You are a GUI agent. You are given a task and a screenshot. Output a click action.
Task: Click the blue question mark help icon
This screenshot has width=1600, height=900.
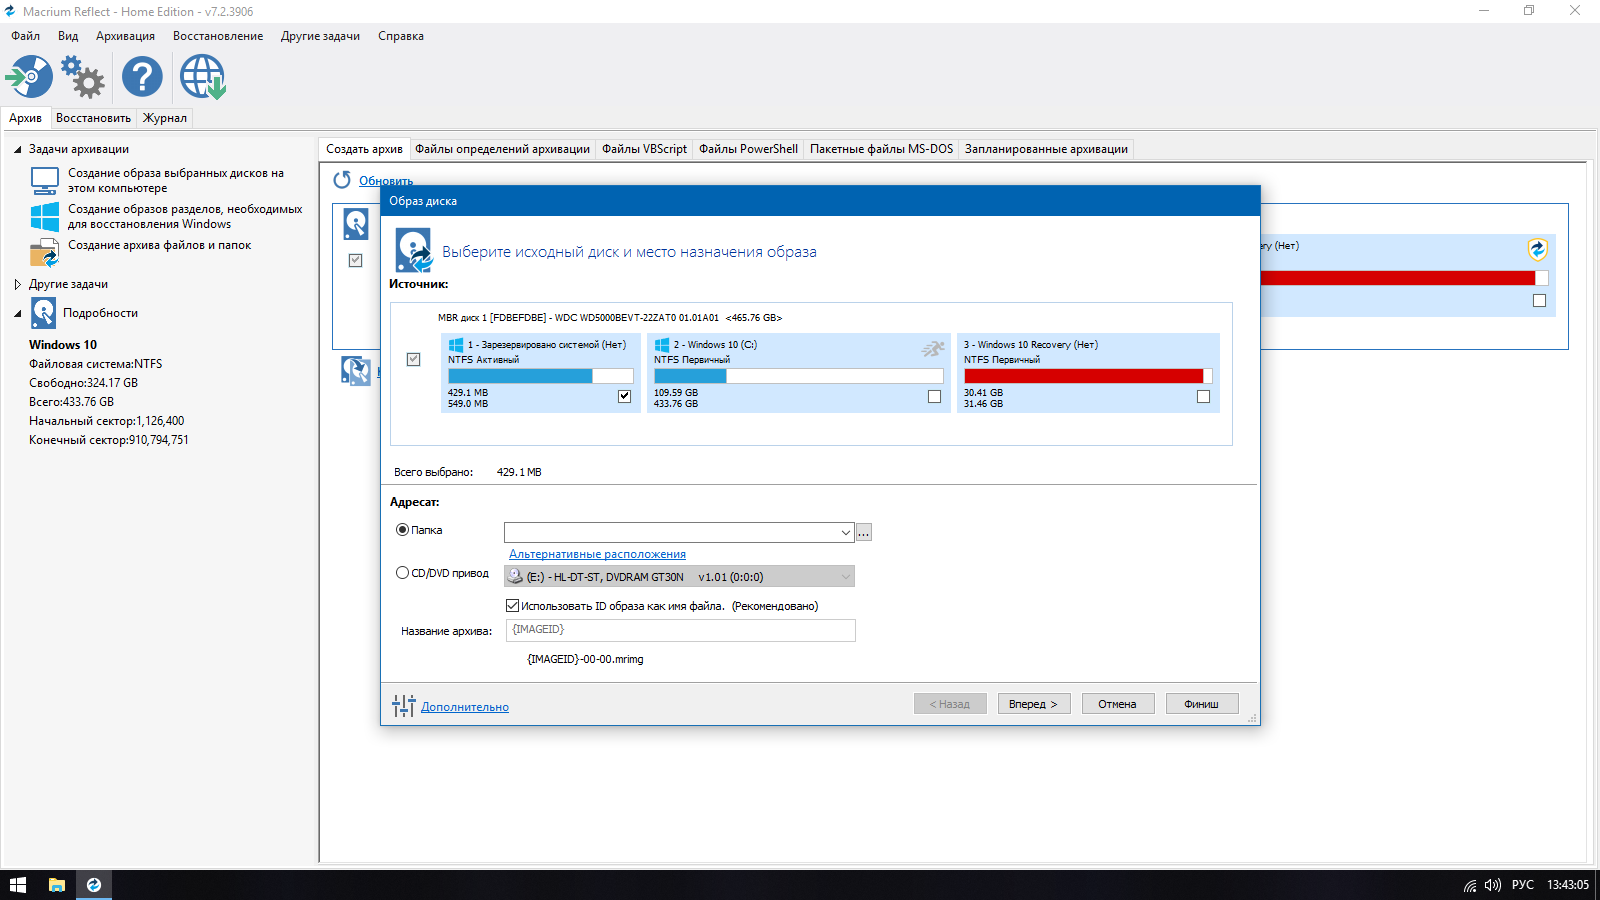[142, 77]
